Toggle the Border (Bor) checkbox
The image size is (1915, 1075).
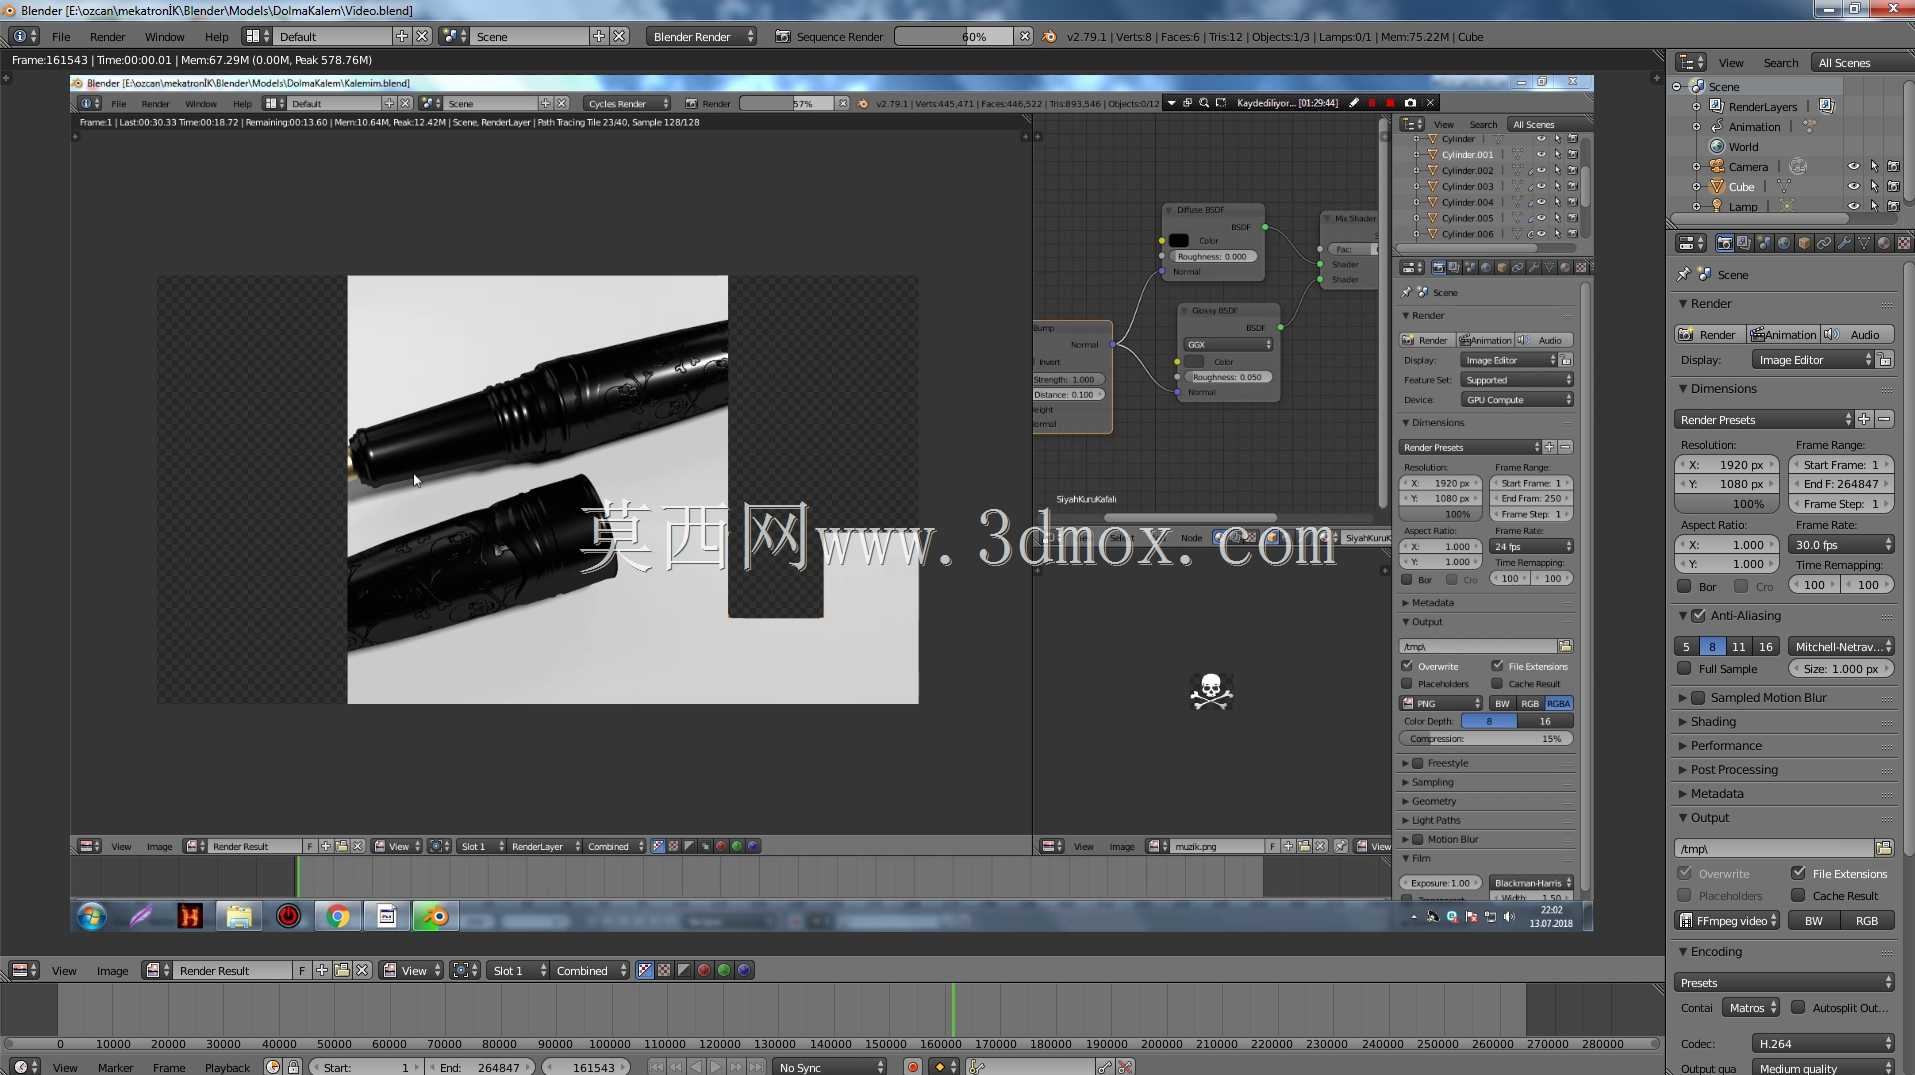[1685, 586]
